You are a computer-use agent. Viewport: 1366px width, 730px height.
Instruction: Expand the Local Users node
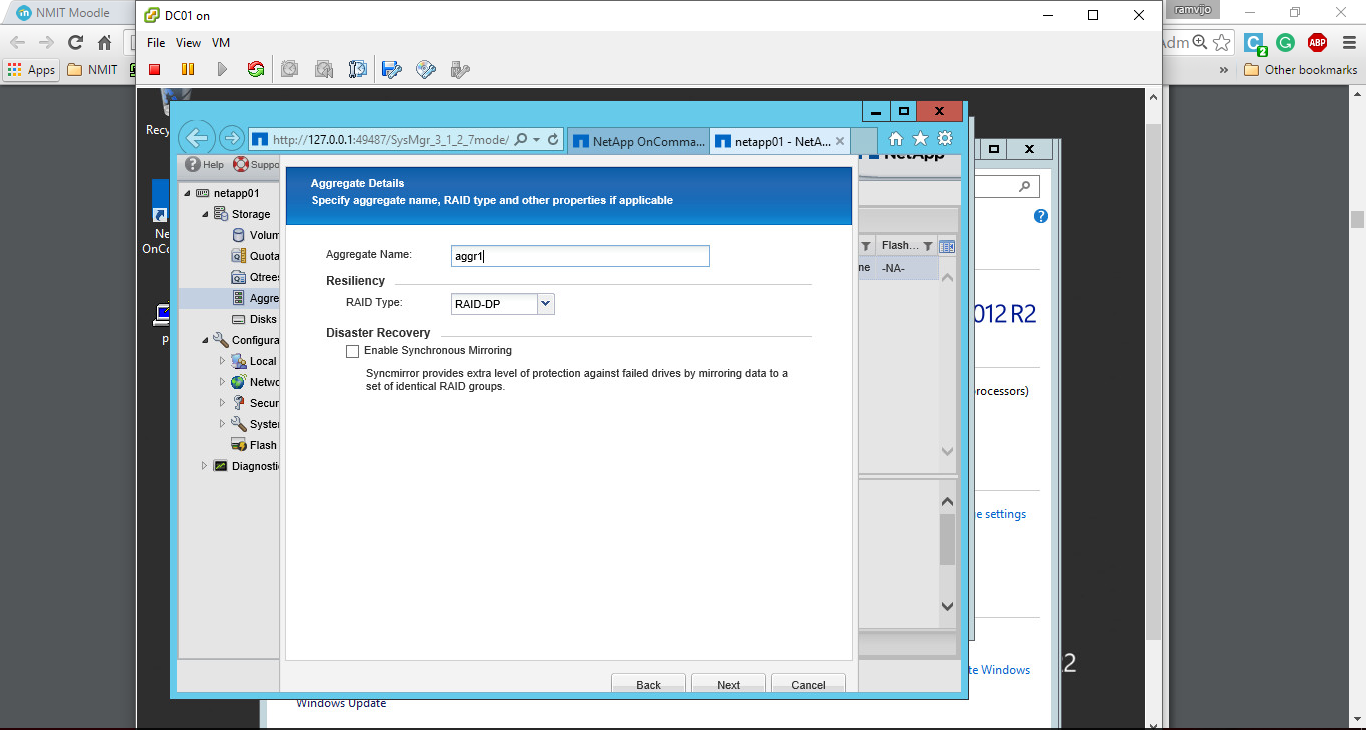point(223,361)
